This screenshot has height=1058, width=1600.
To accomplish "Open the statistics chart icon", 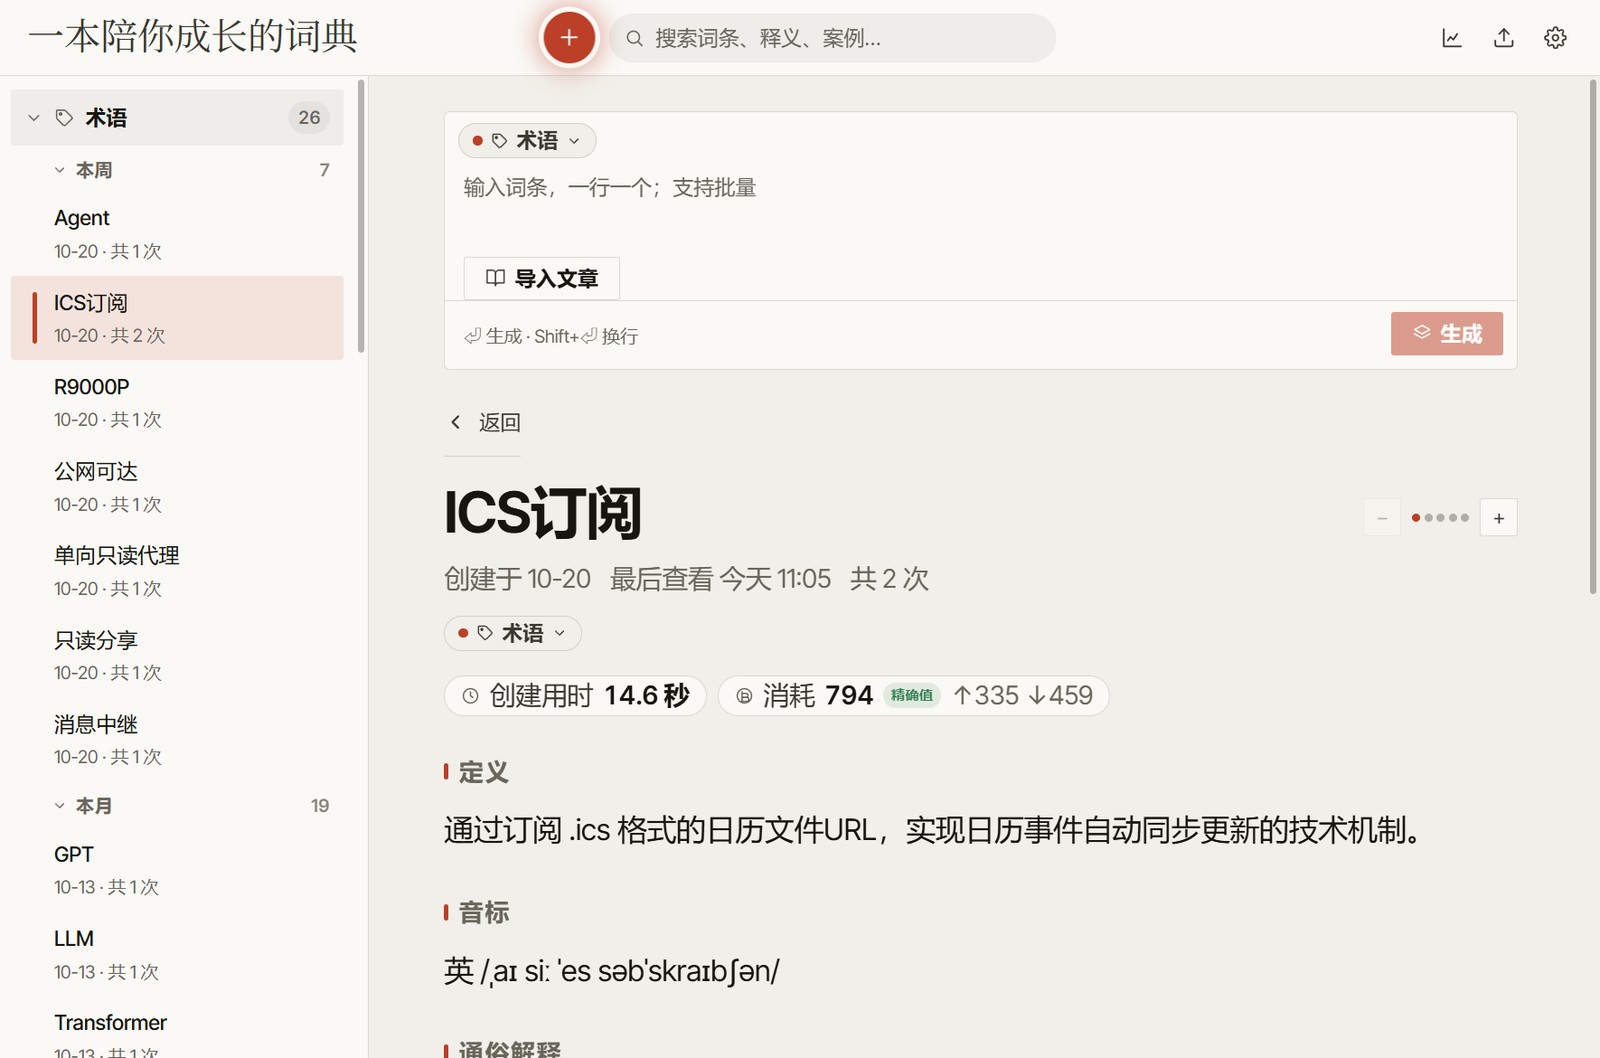I will pos(1452,38).
